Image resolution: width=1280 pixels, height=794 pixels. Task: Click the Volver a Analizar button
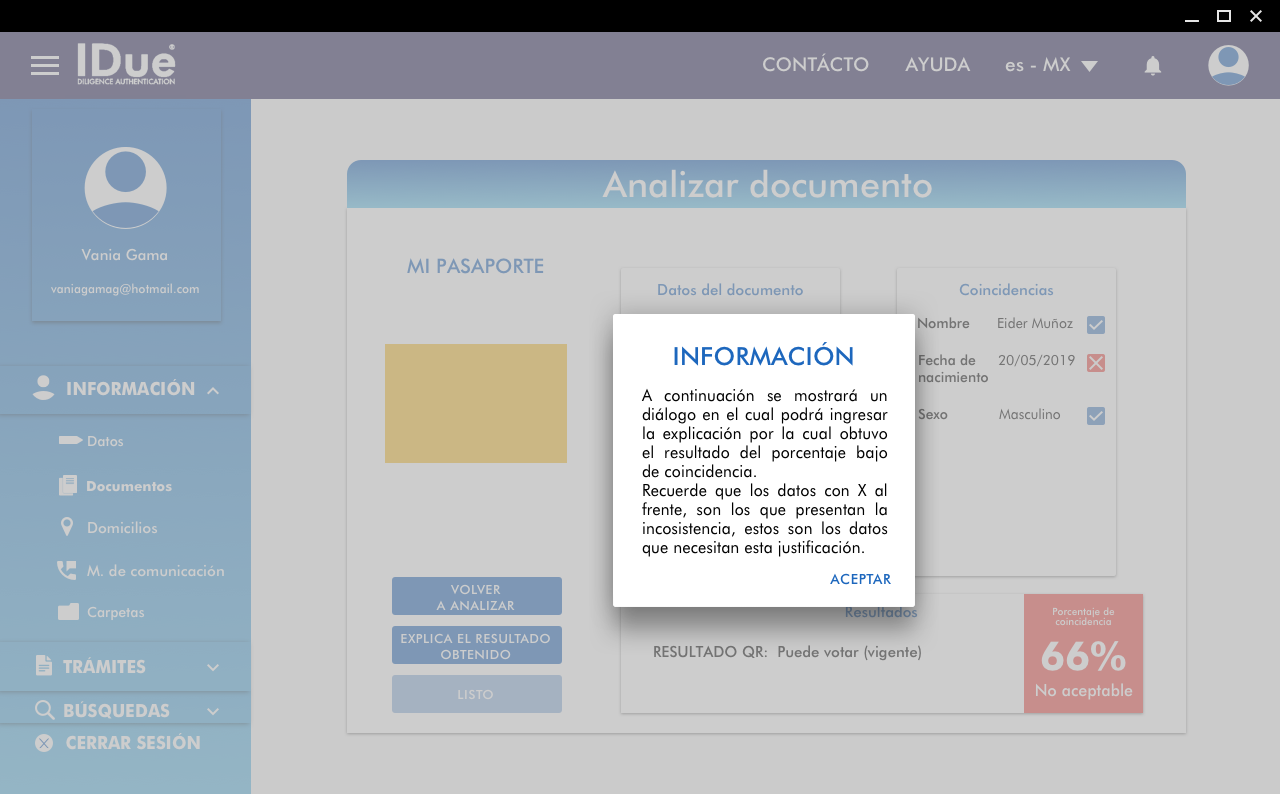[x=476, y=597]
